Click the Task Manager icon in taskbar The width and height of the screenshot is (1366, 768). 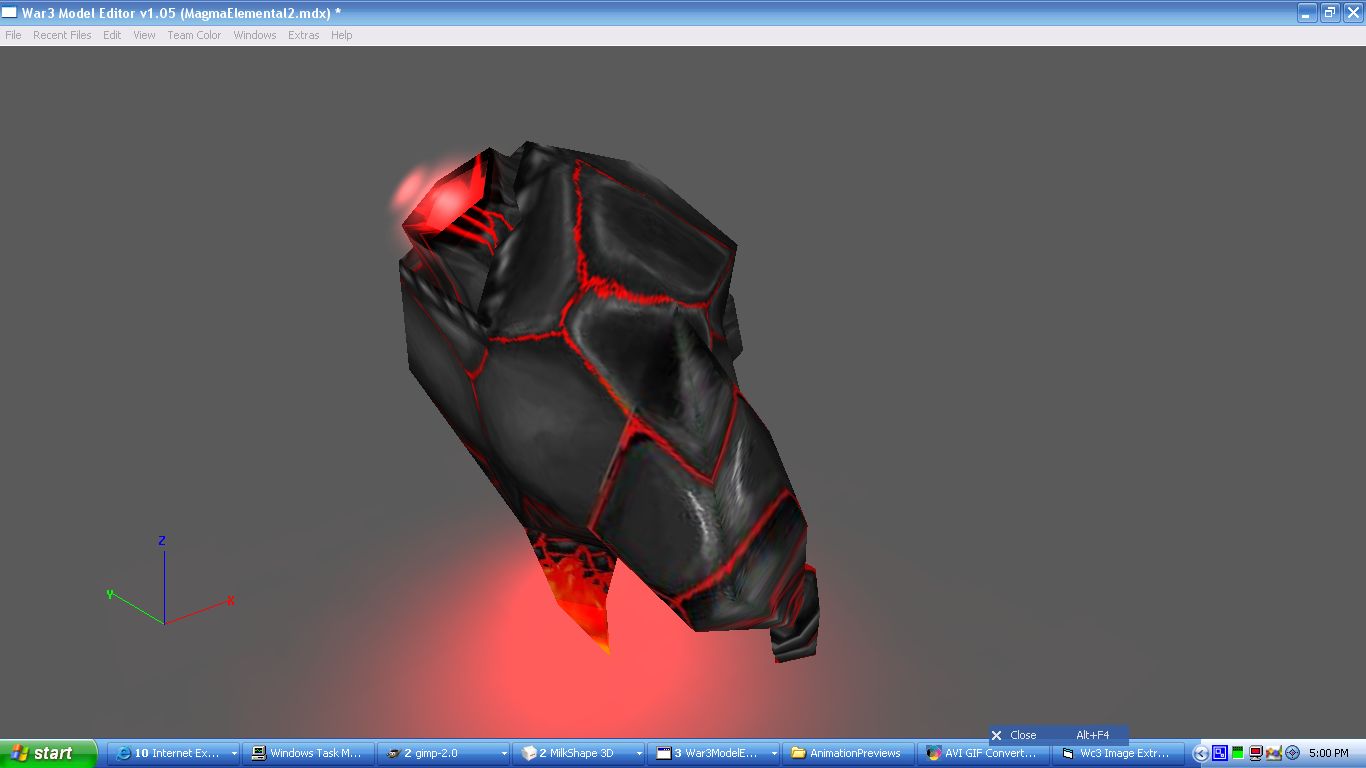tap(259, 753)
